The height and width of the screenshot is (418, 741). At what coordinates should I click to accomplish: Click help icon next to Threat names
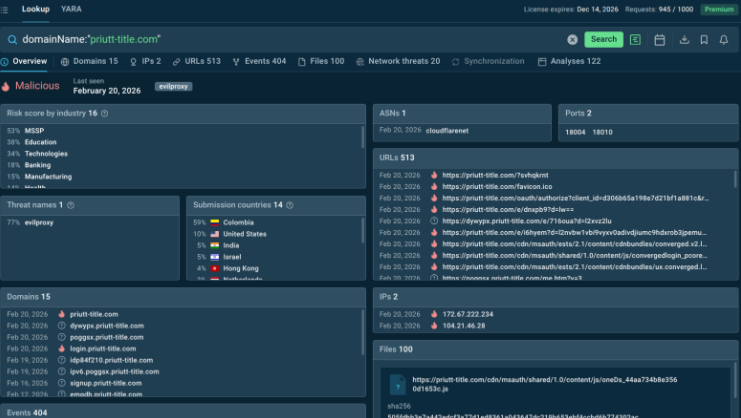[70, 205]
